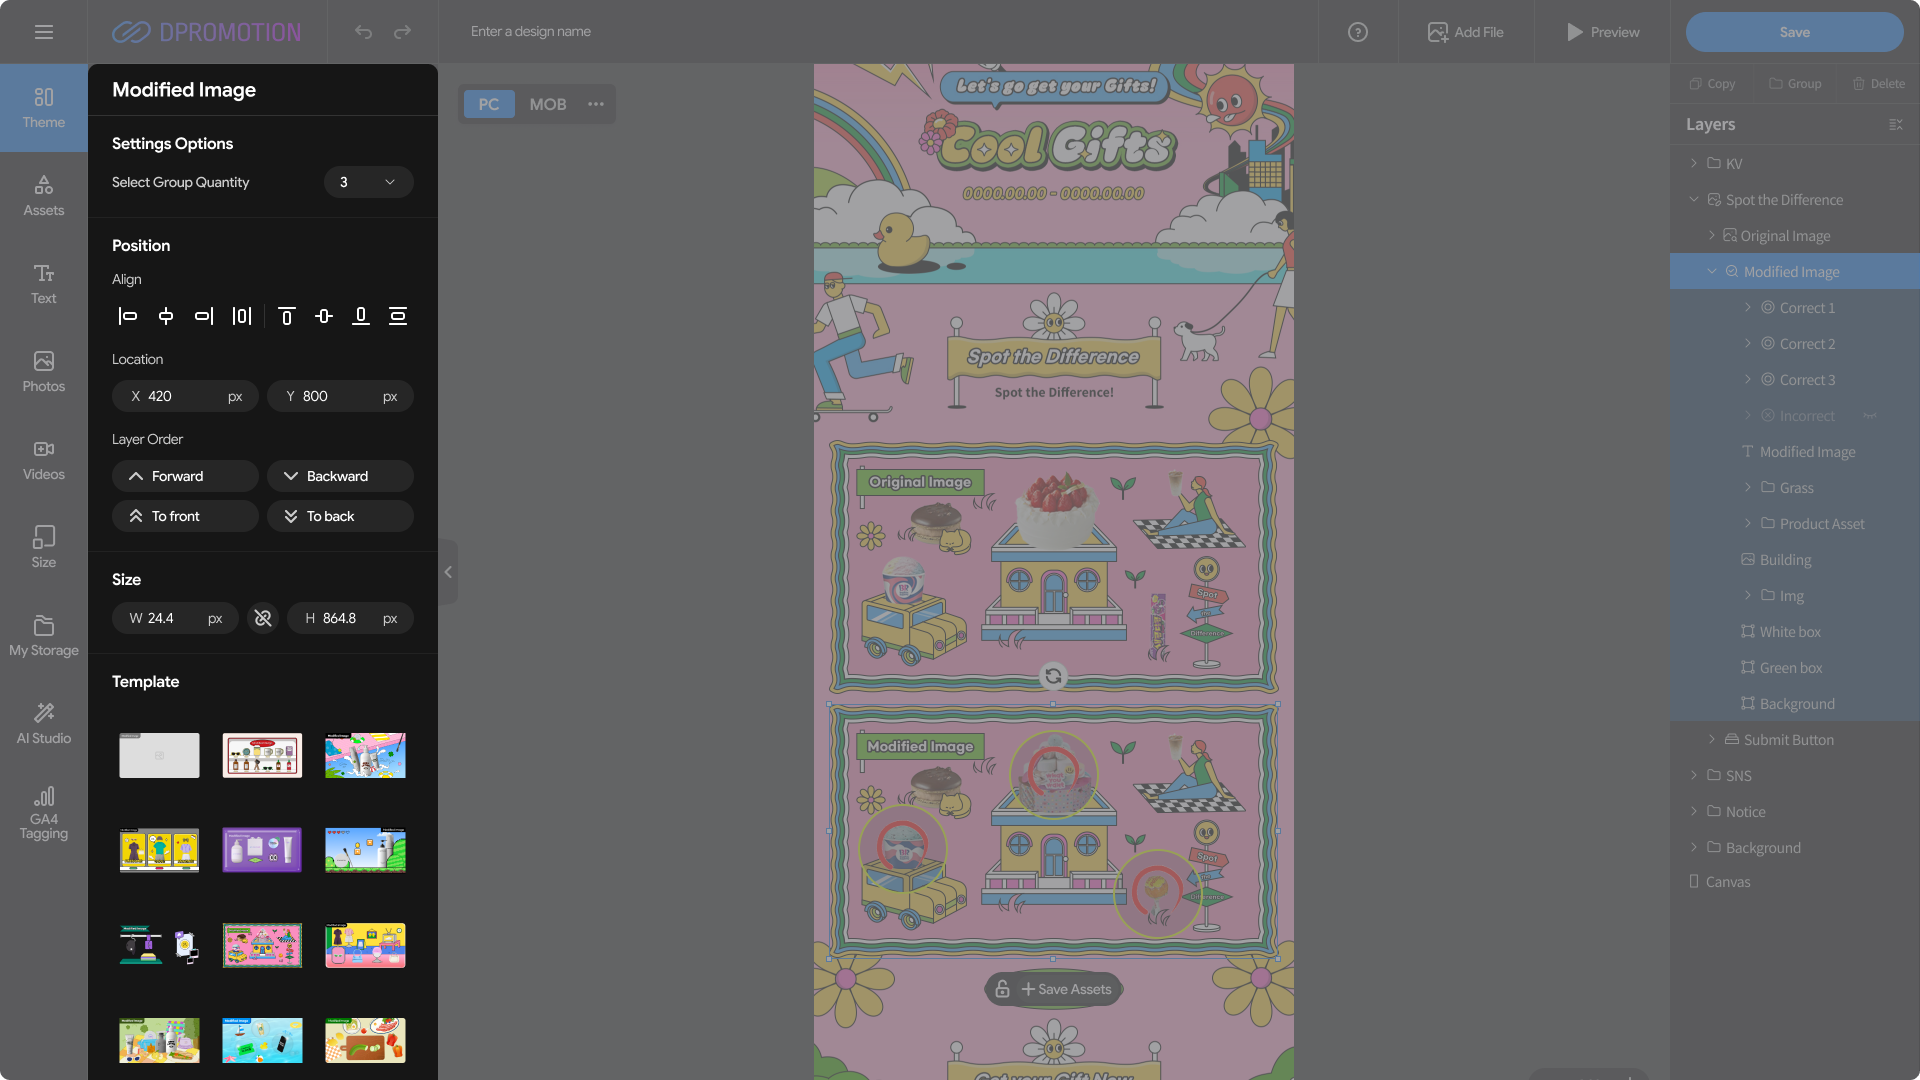Click the blue Save button
The height and width of the screenshot is (1080, 1920).
tap(1794, 32)
